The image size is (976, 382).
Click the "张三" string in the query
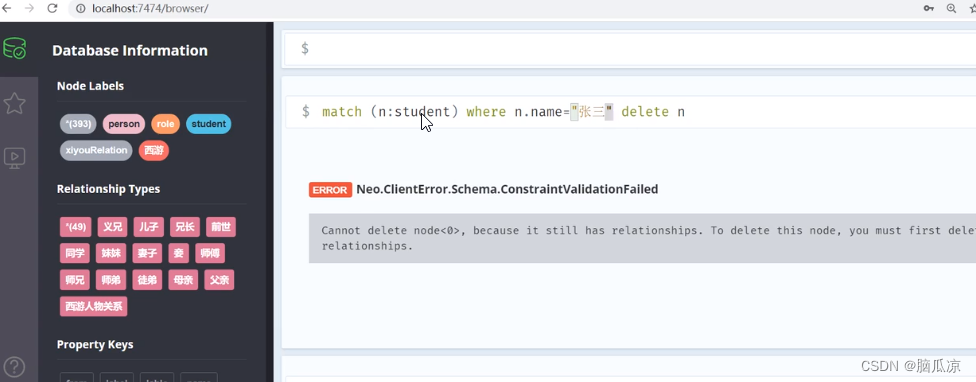(592, 112)
